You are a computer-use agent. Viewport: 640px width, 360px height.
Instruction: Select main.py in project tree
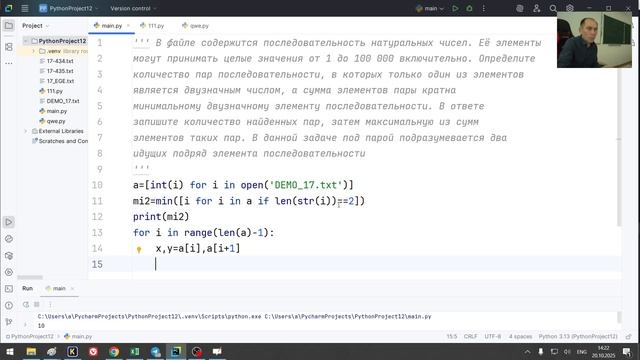53,111
